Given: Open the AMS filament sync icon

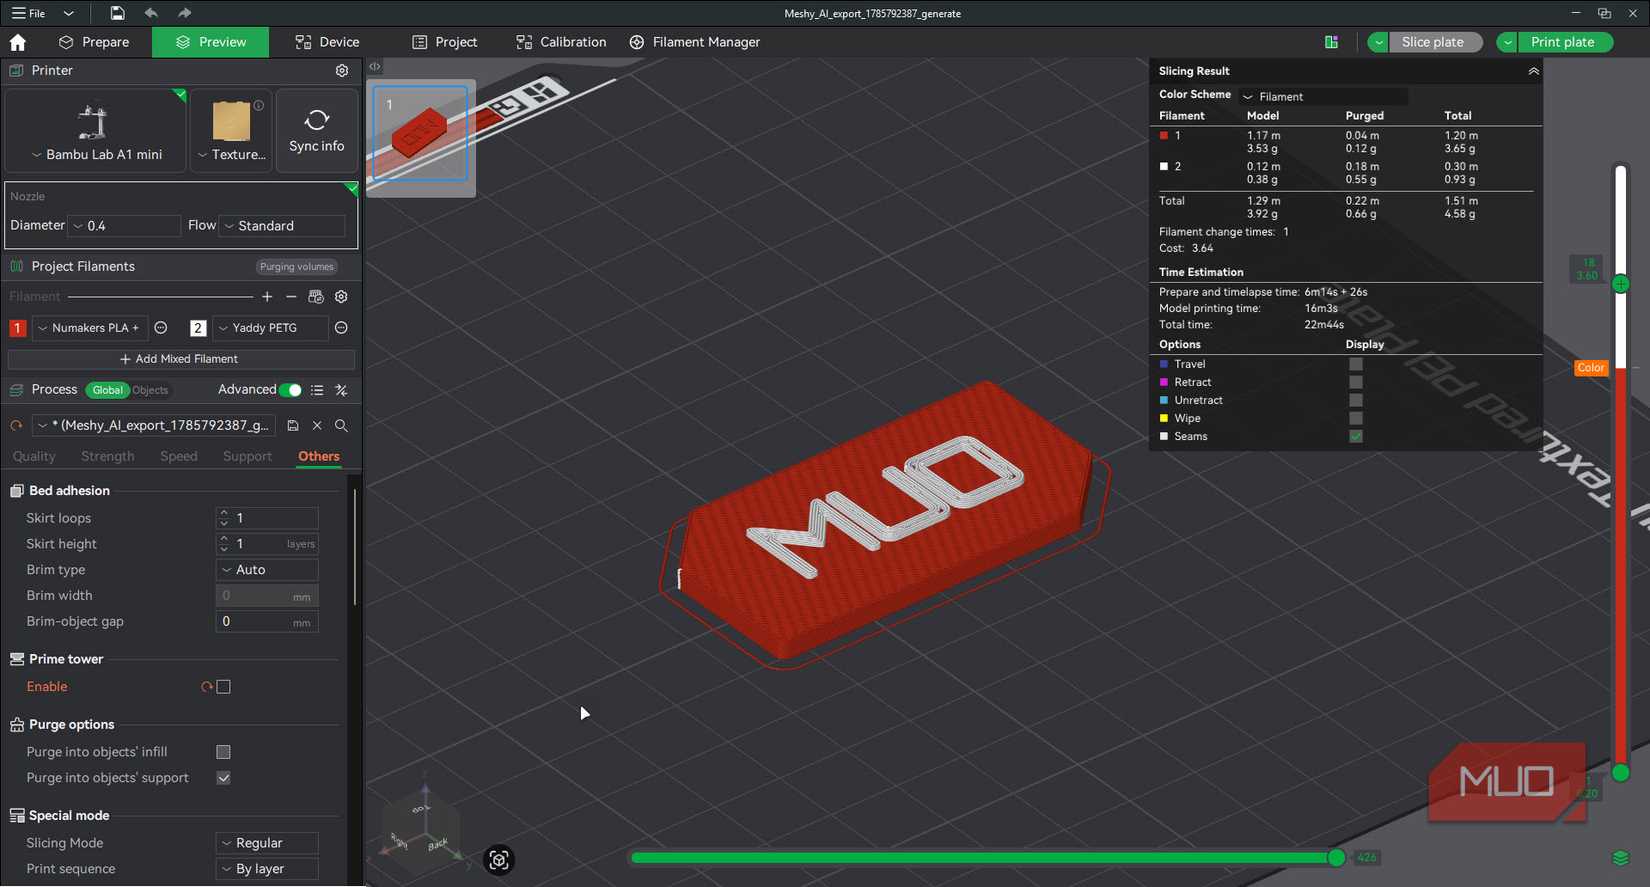Looking at the screenshot, I should point(316,297).
